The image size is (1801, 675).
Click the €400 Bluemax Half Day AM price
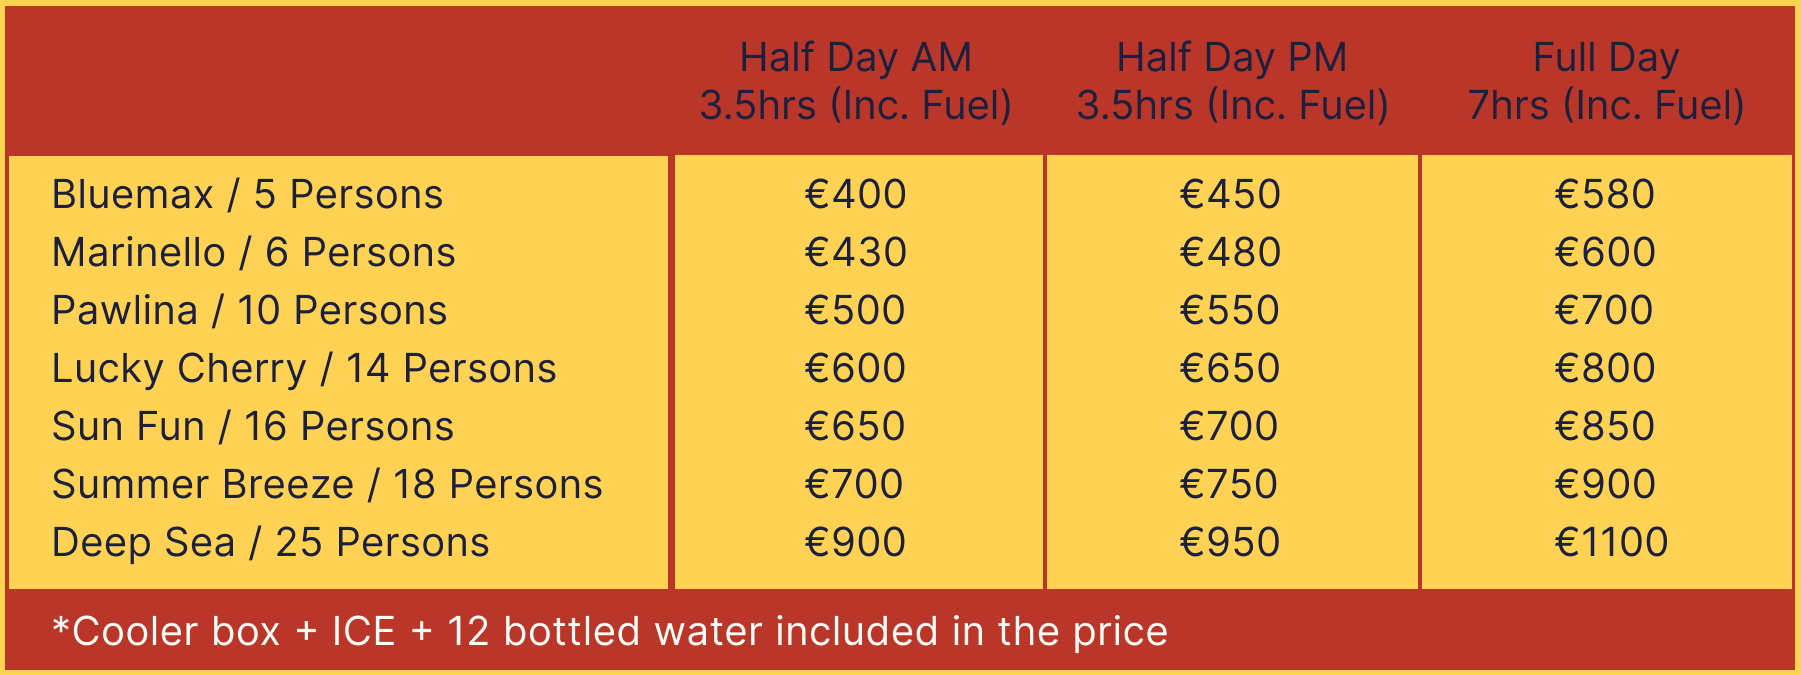[855, 194]
